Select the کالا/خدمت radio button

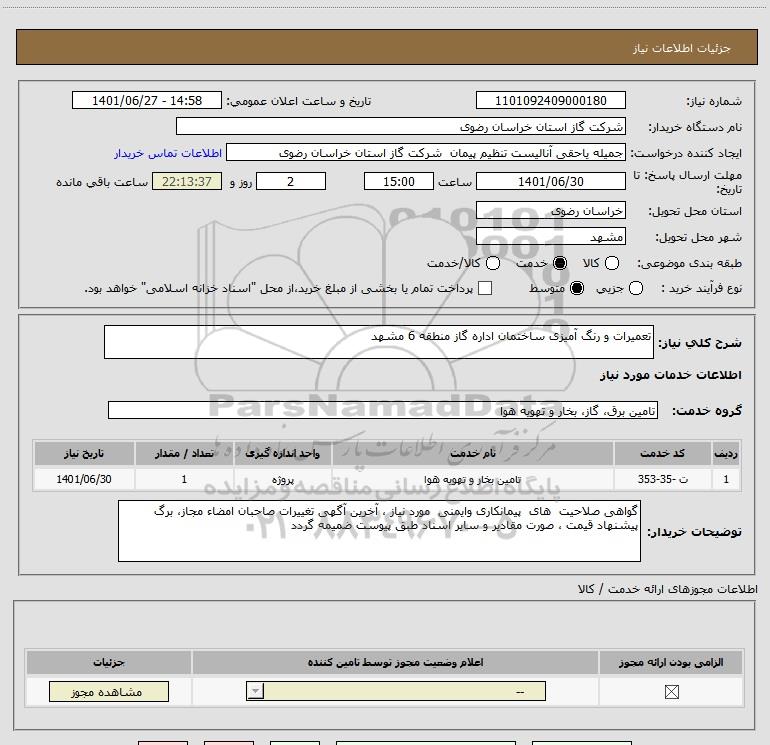(x=493, y=263)
